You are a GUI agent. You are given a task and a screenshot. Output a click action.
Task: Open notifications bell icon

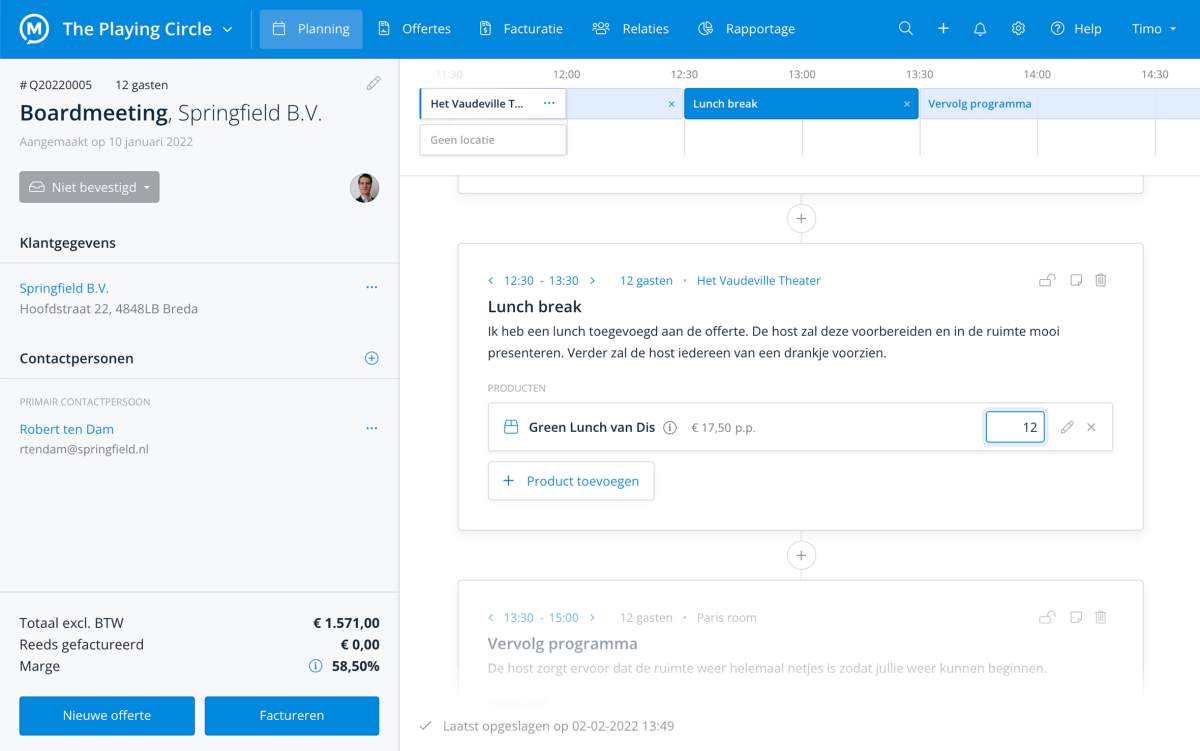(980, 29)
